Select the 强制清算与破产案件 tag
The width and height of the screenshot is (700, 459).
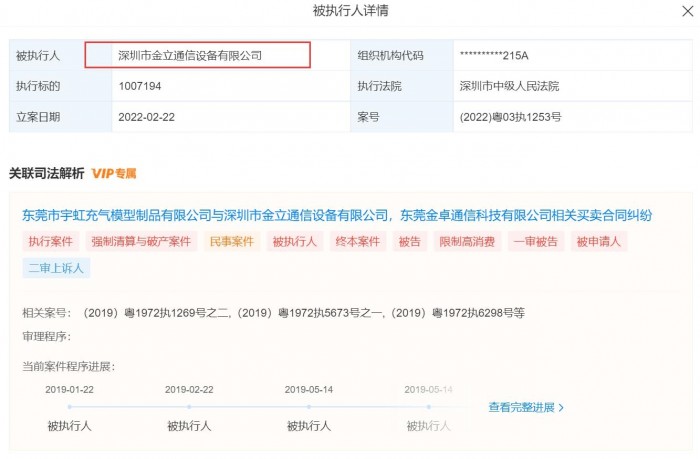[141, 242]
